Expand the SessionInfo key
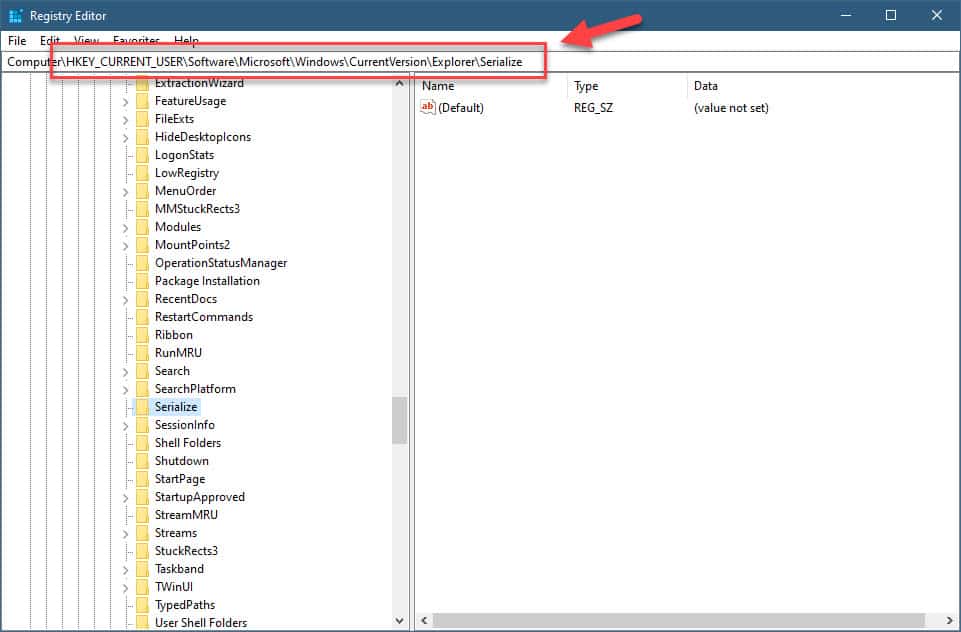Viewport: 961px width, 632px height. pyautogui.click(x=125, y=425)
